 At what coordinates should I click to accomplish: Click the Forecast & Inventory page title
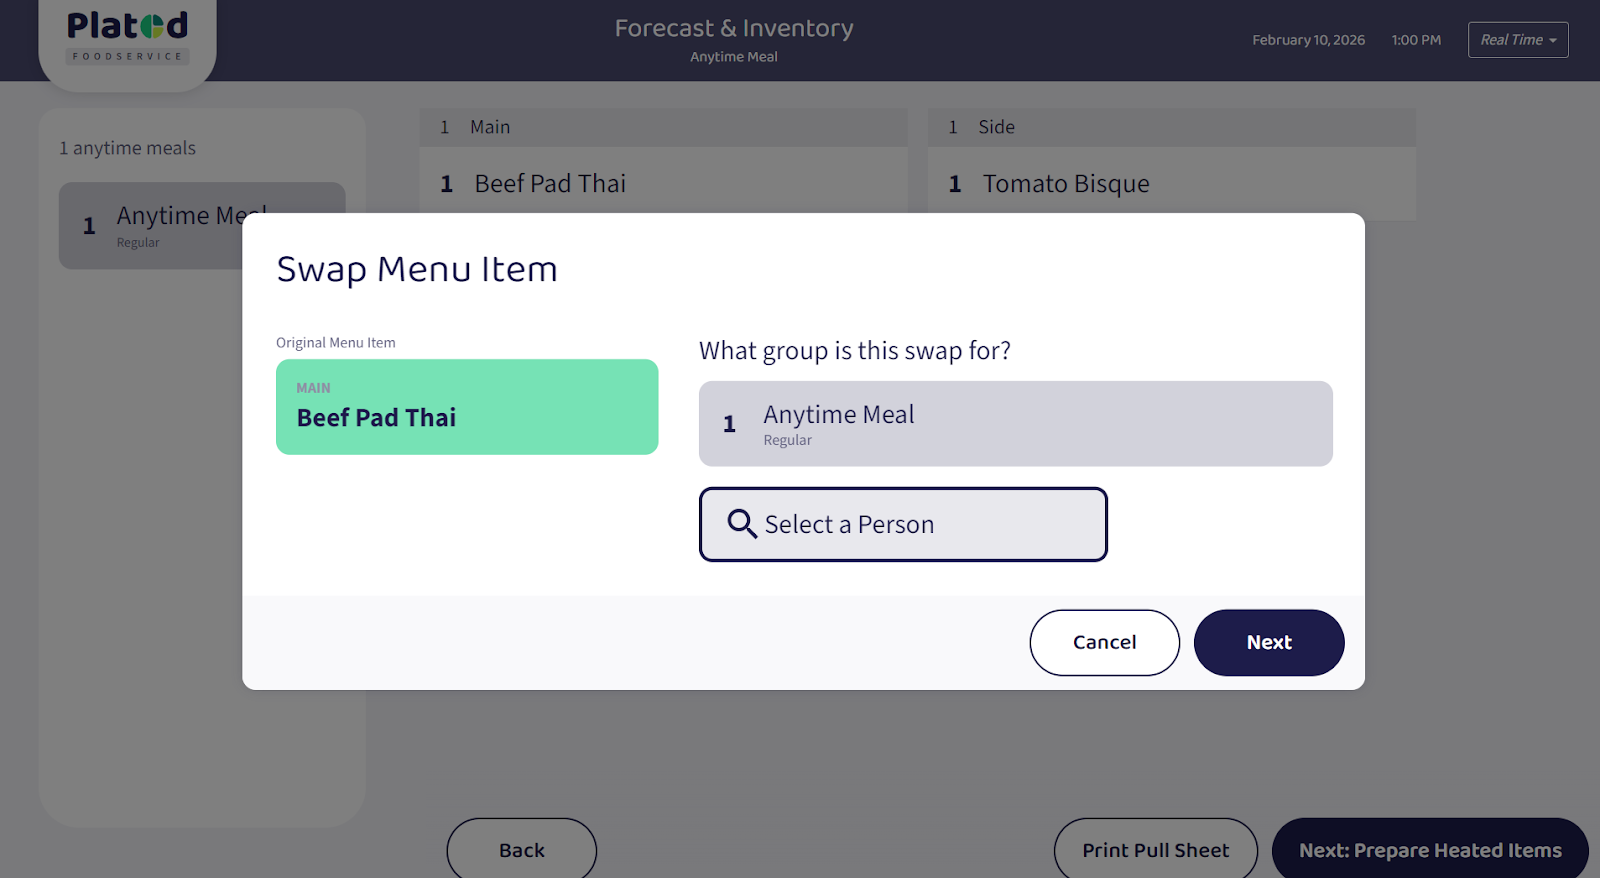(x=734, y=28)
